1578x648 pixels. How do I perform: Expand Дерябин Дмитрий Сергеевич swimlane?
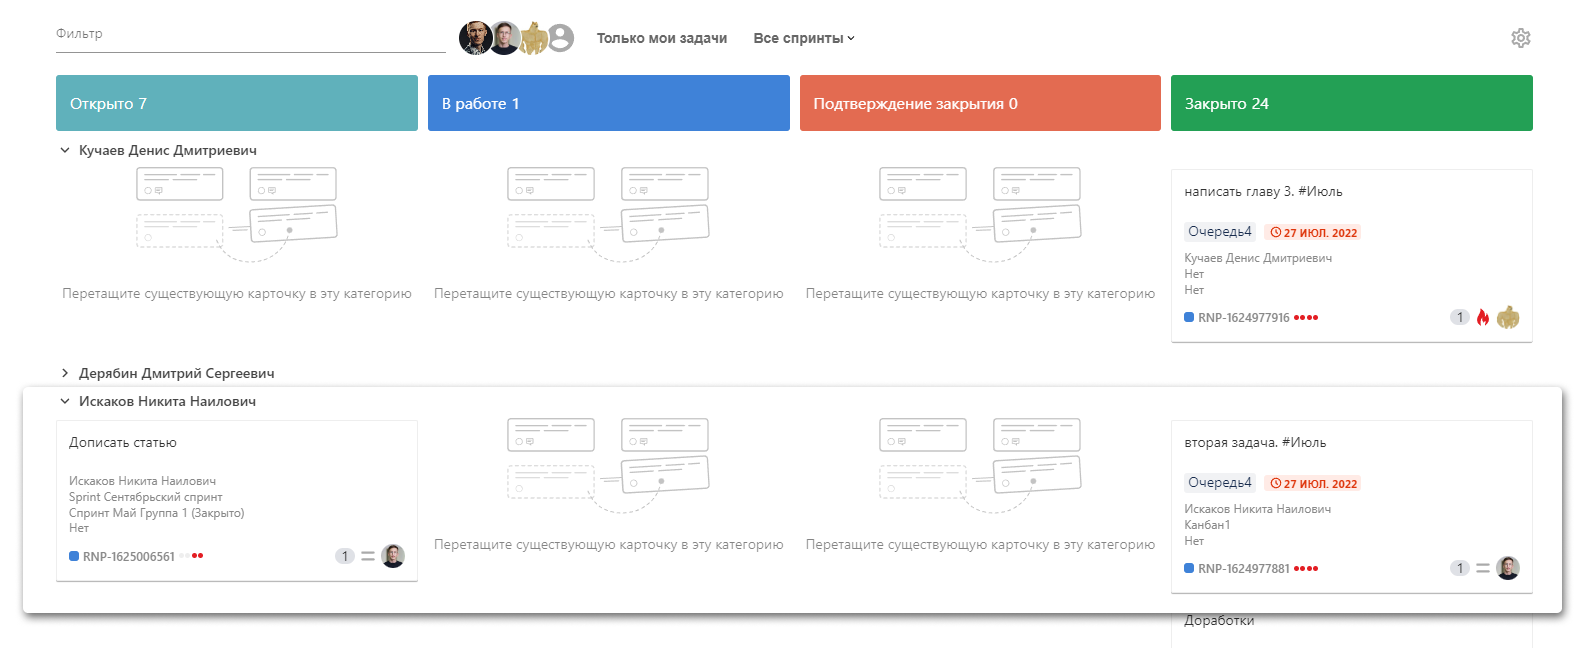tap(65, 373)
